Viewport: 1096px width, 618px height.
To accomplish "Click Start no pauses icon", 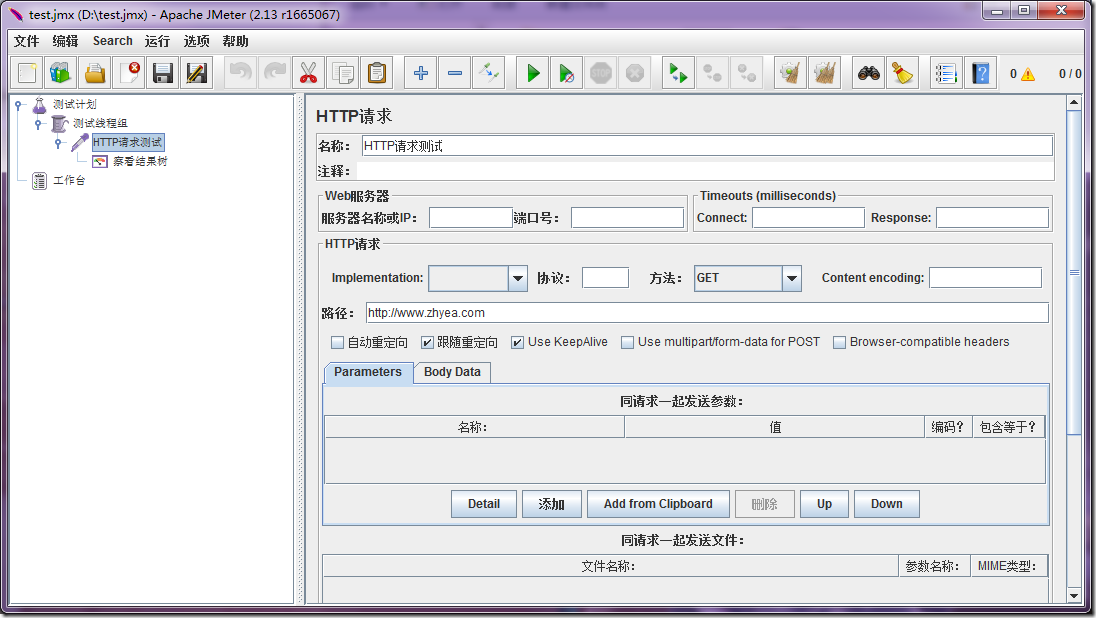I will click(567, 73).
